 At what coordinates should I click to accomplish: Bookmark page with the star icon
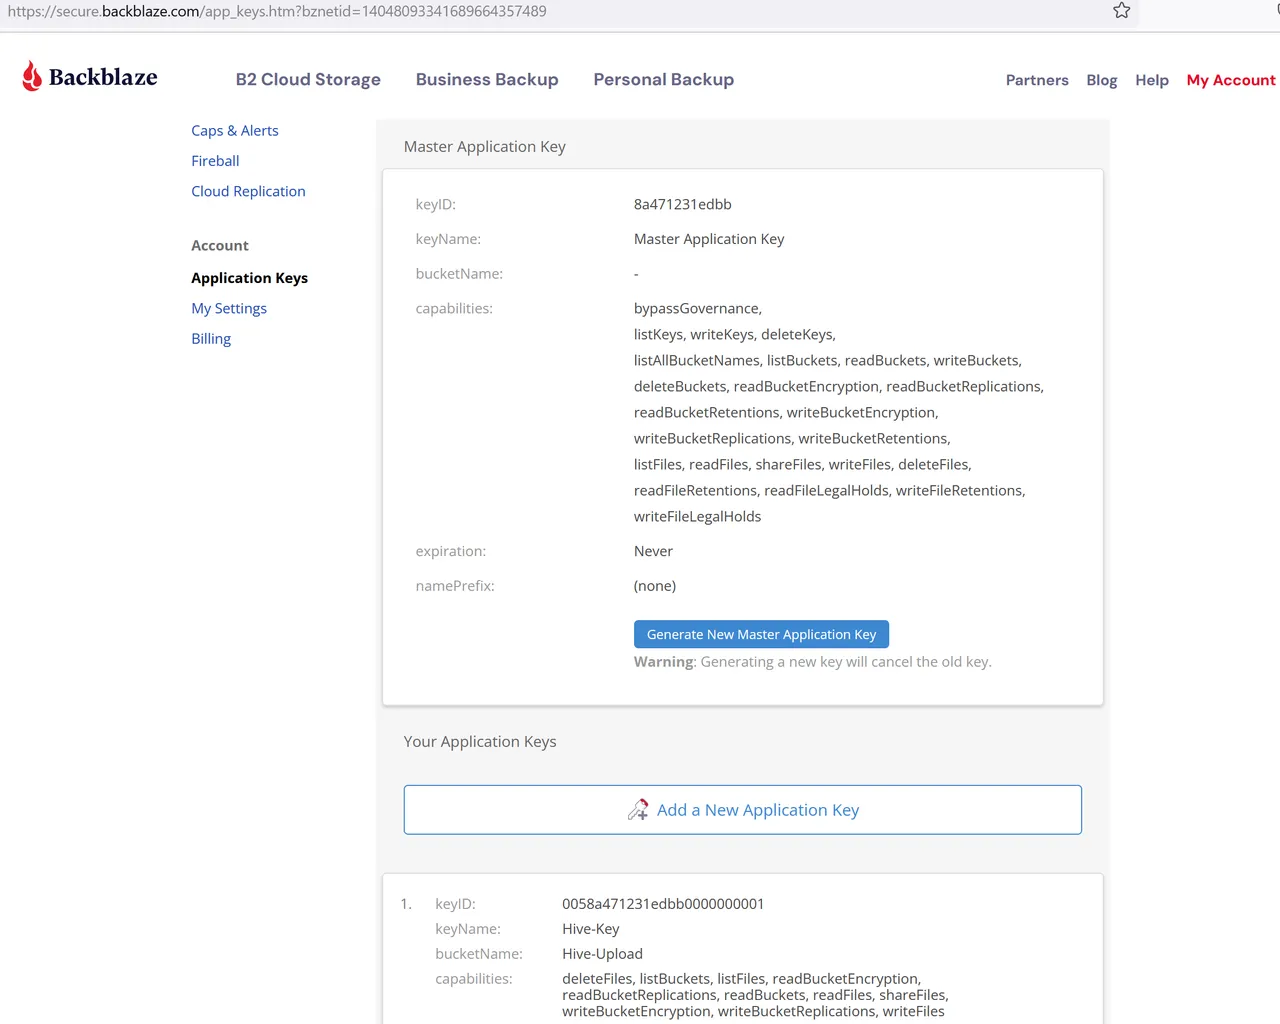[x=1122, y=11]
